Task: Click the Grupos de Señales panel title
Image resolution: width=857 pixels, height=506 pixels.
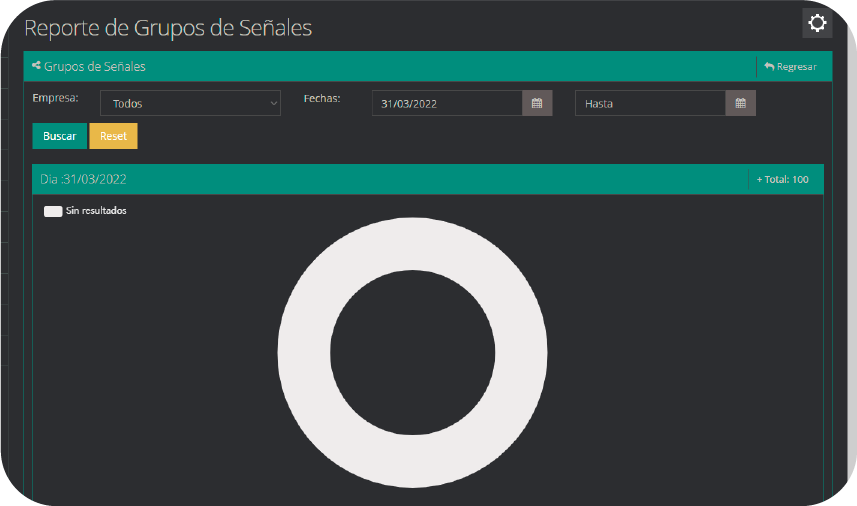Action: point(95,67)
